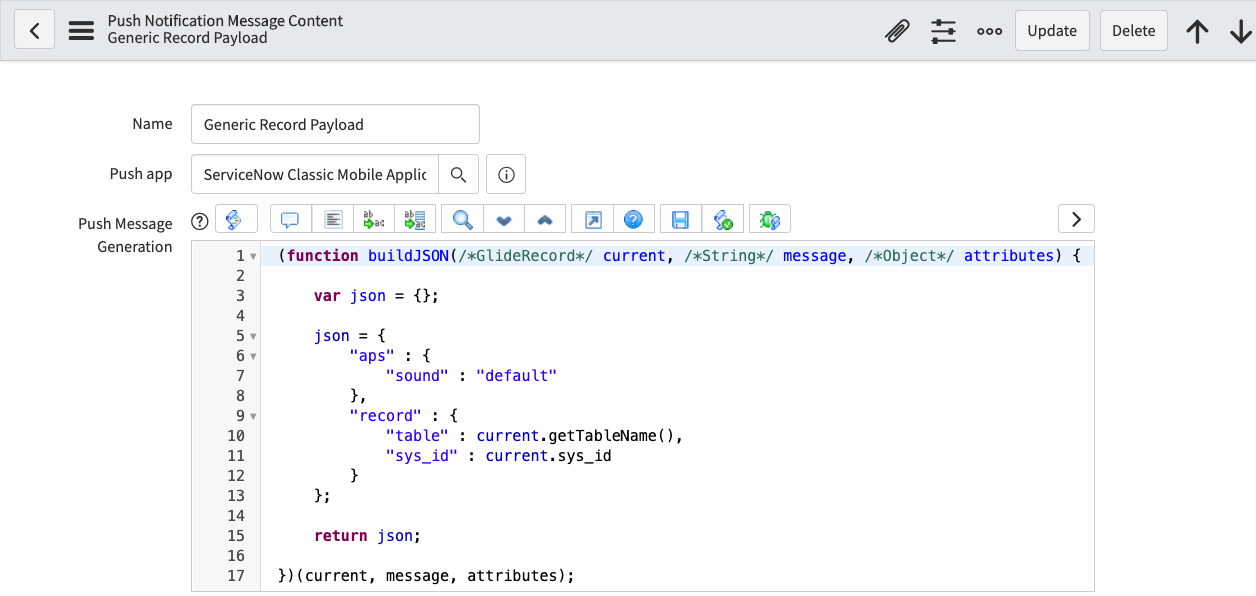Click the Update button
The width and height of the screenshot is (1256, 596).
coord(1052,31)
